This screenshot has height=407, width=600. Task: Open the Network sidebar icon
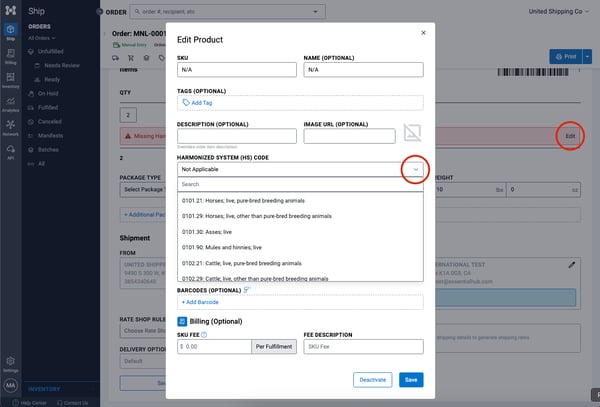[10, 127]
